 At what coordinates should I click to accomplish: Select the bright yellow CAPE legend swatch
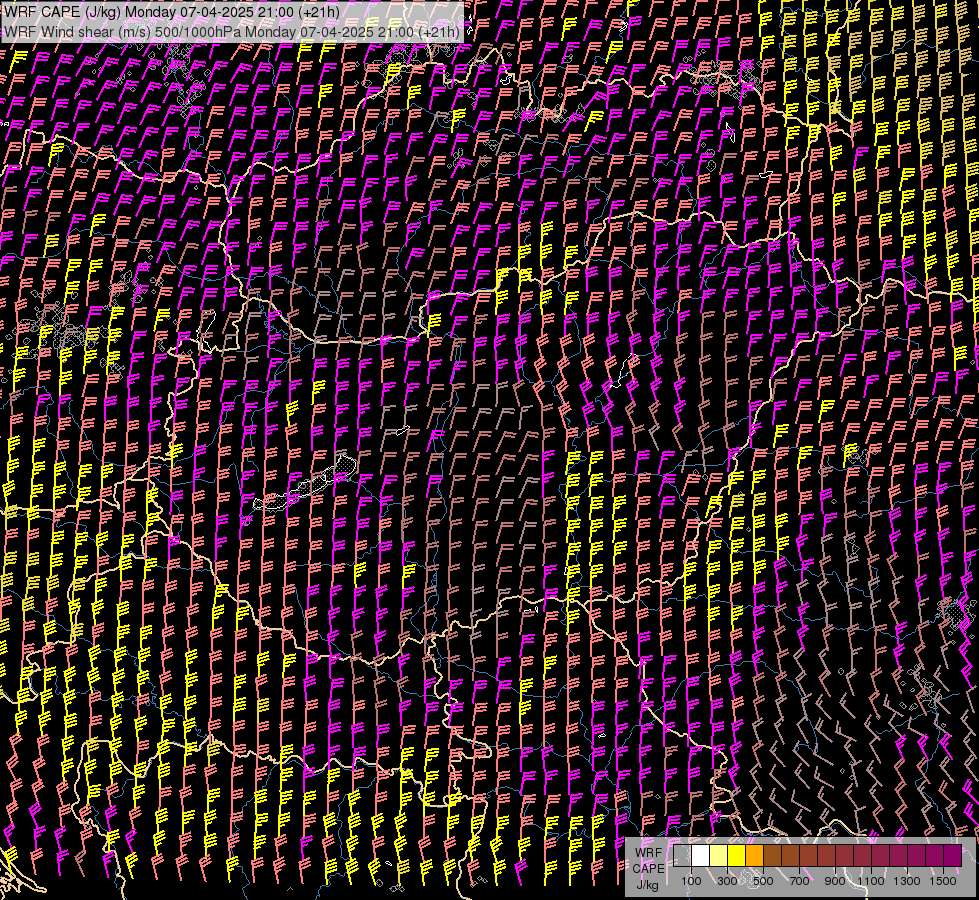coord(736,855)
